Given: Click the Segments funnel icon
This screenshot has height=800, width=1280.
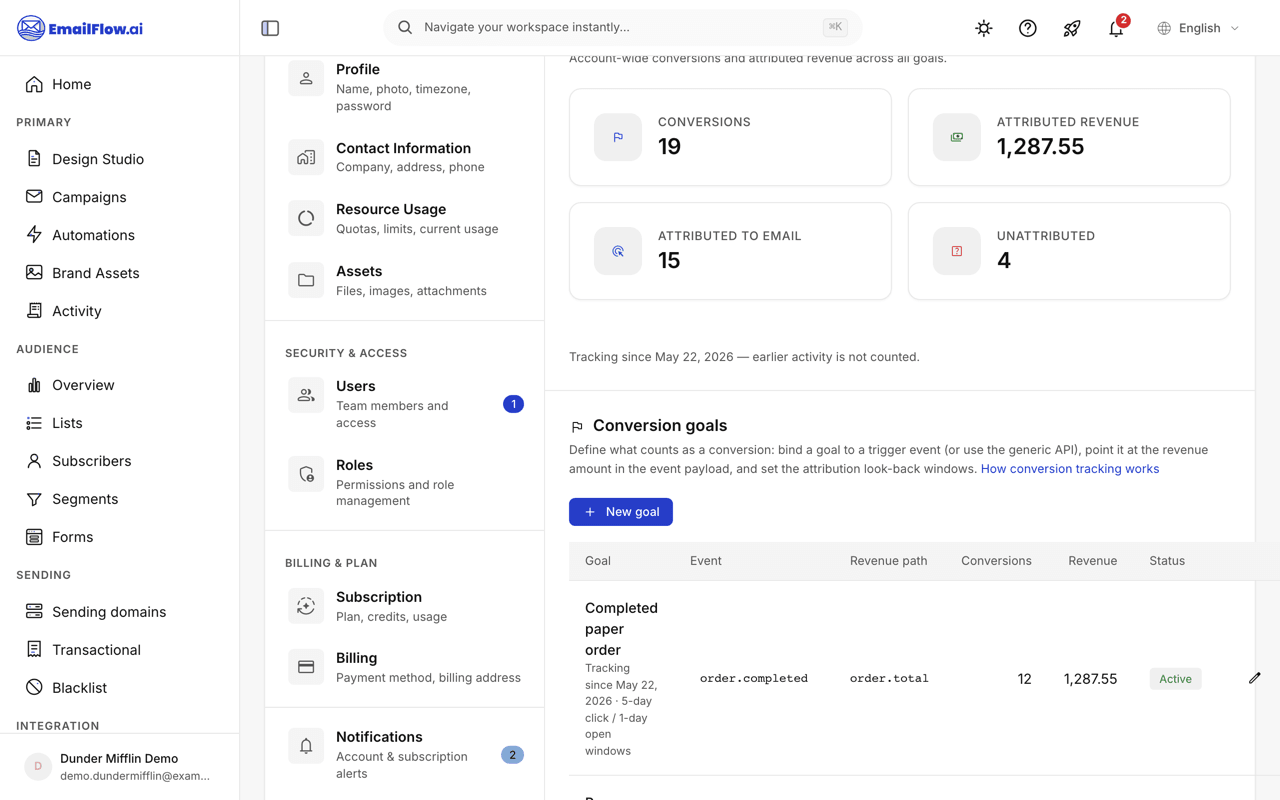Looking at the screenshot, I should click(34, 499).
